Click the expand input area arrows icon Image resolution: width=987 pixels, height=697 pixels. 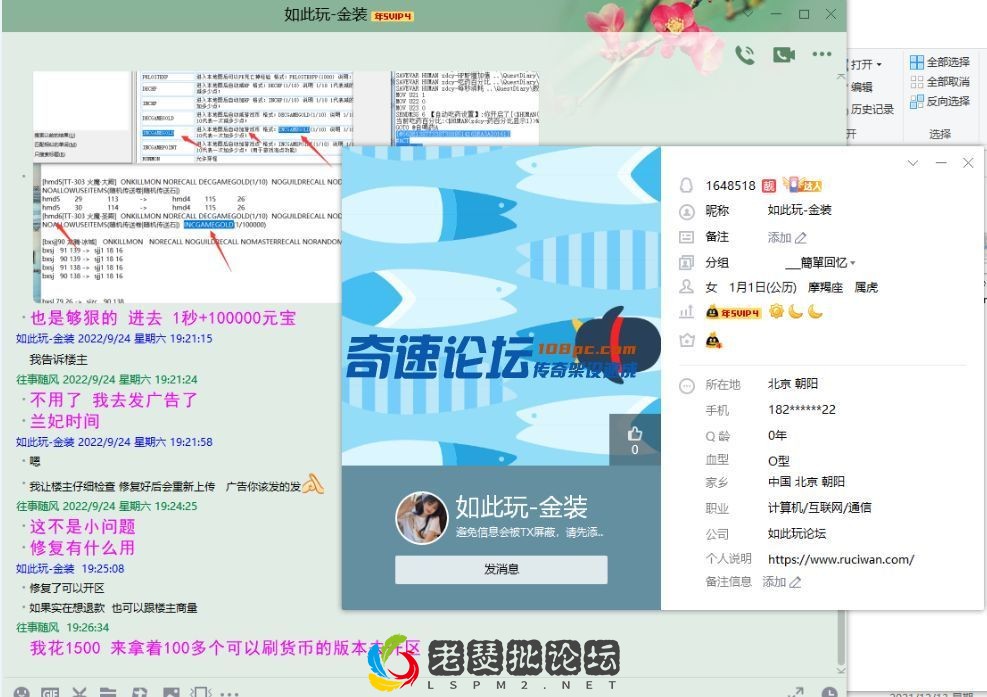[x=796, y=691]
